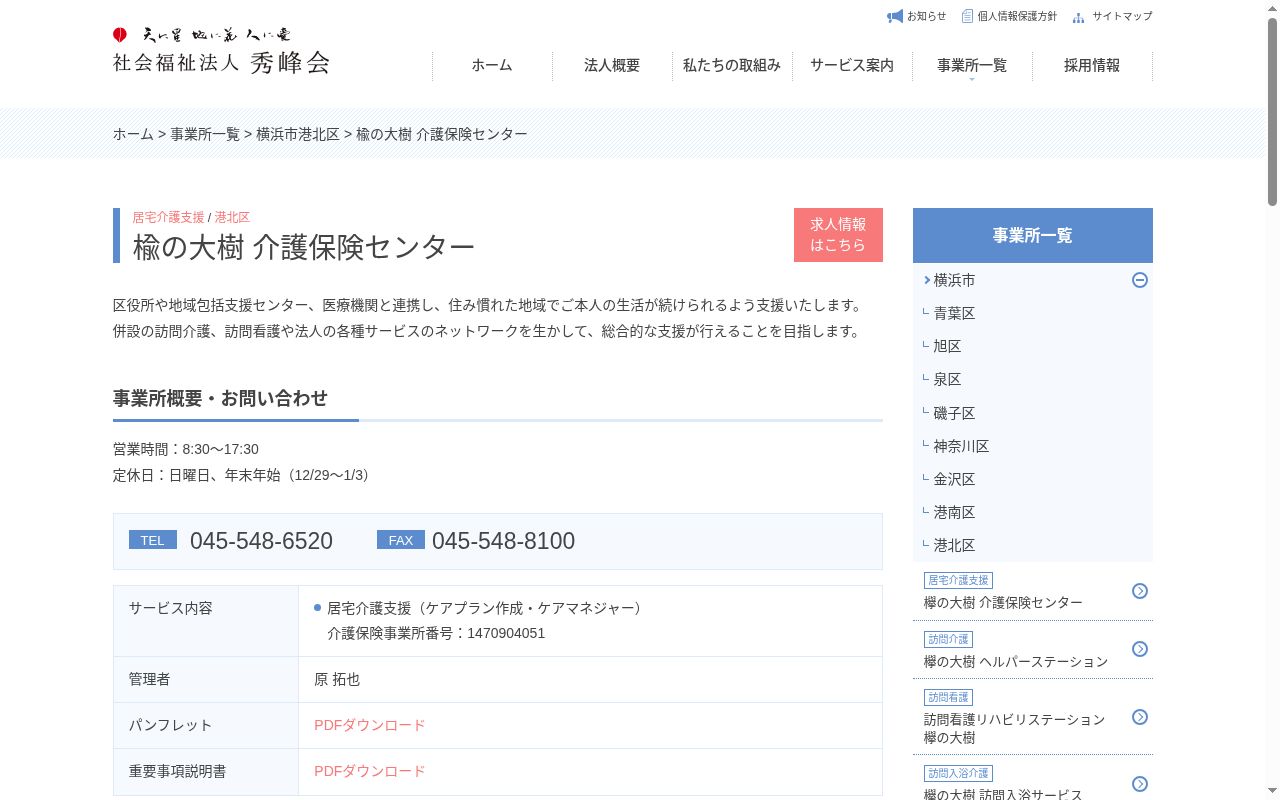Open arrow icon beside 訪問入浴サービス
Screen dimensions: 1280x800
[x=1140, y=784]
